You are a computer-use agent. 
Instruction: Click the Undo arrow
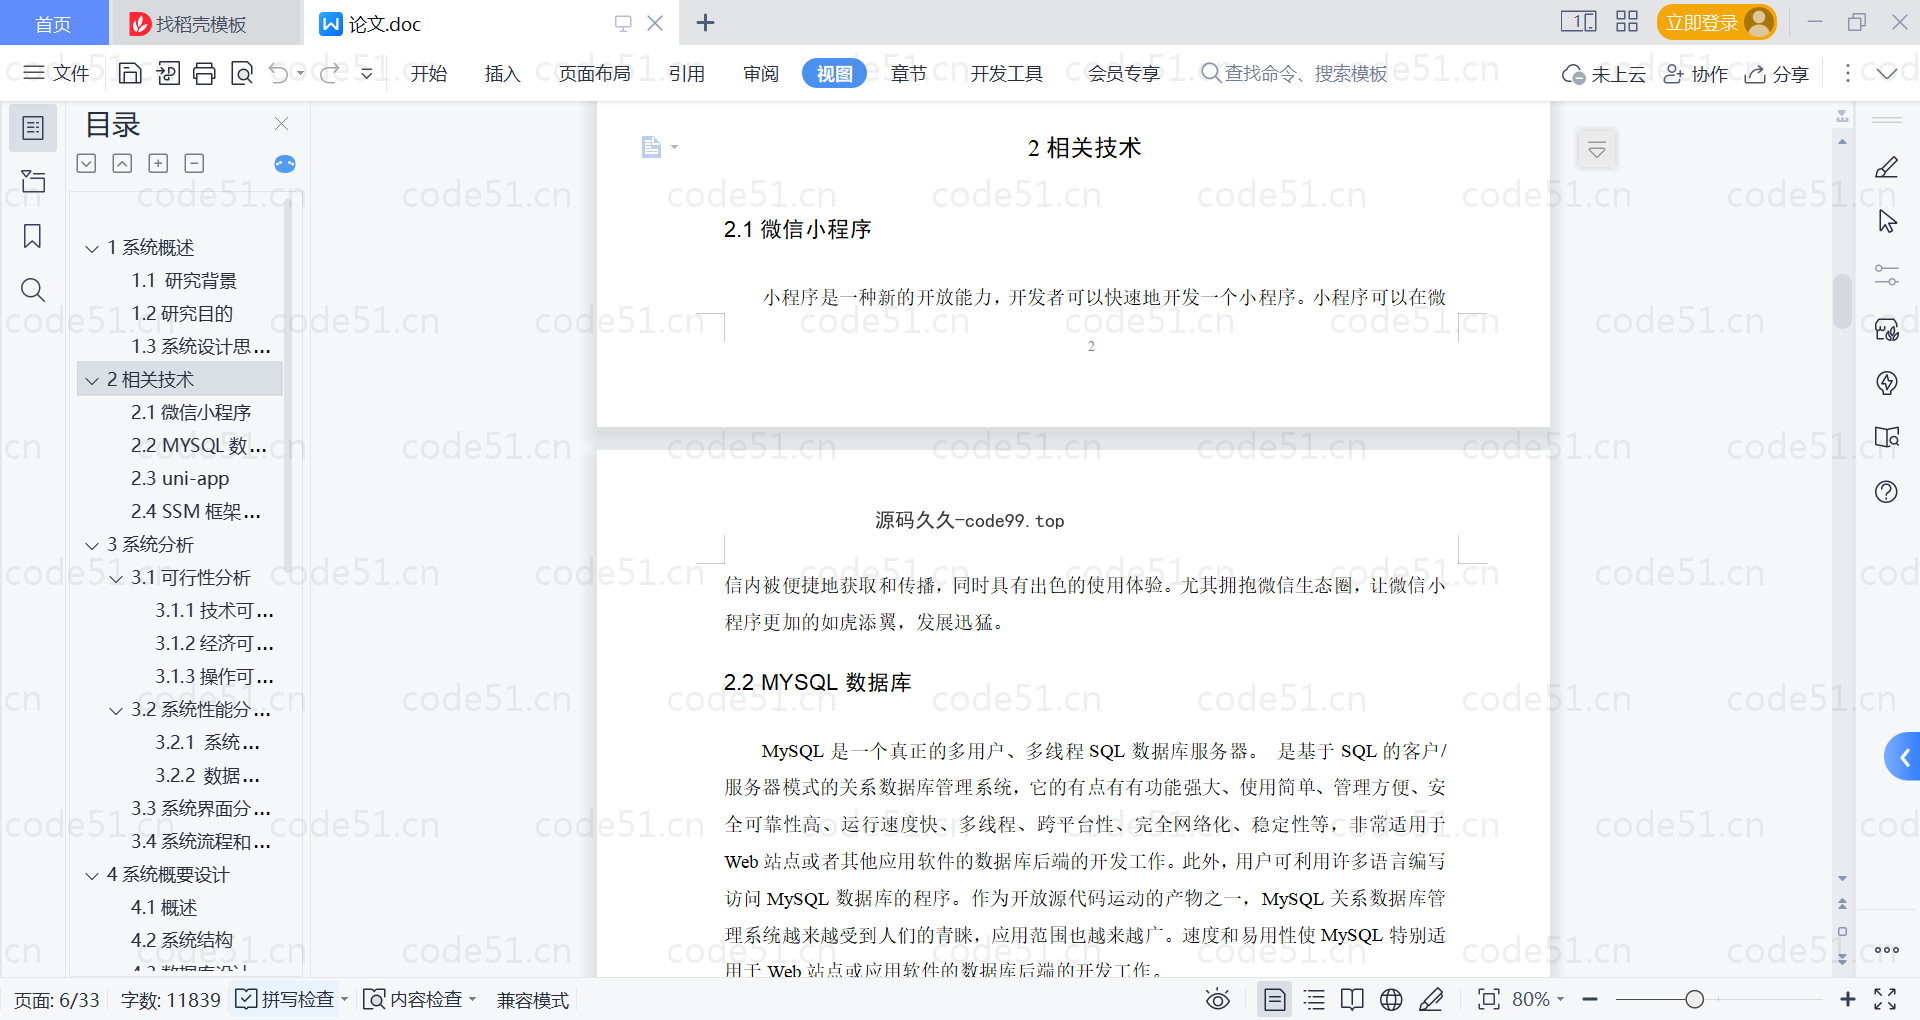279,73
